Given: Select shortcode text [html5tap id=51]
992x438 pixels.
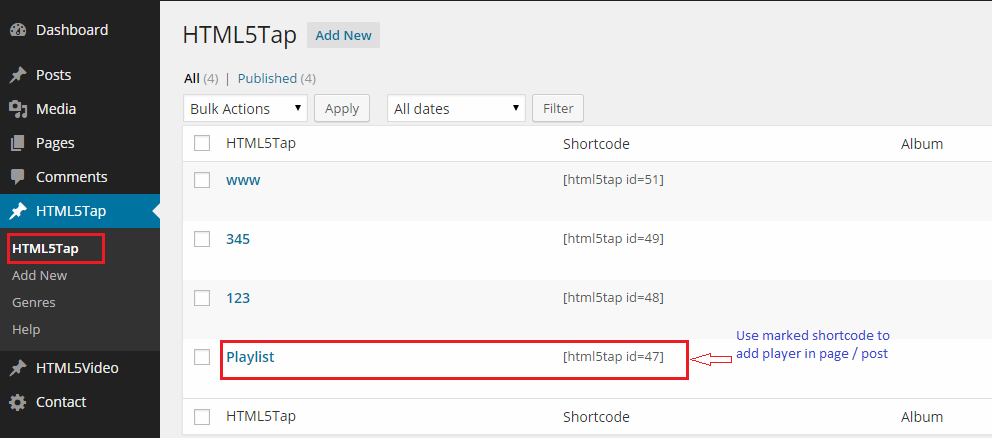Looking at the screenshot, I should (x=613, y=180).
